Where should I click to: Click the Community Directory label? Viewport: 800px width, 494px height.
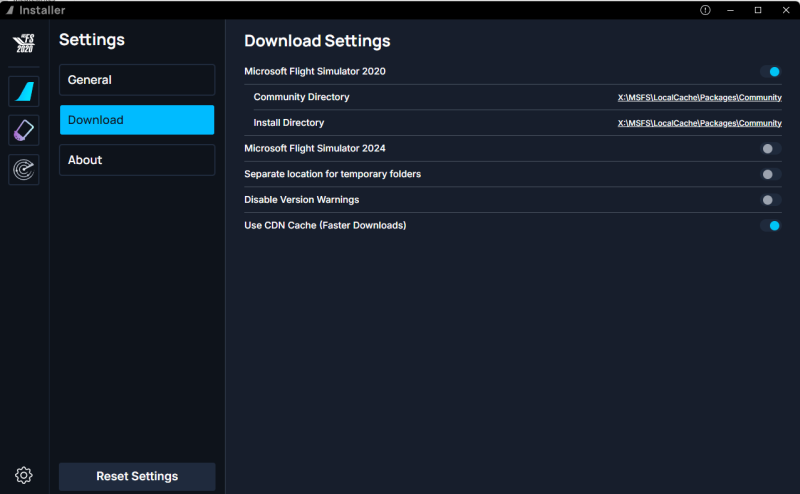coord(301,97)
